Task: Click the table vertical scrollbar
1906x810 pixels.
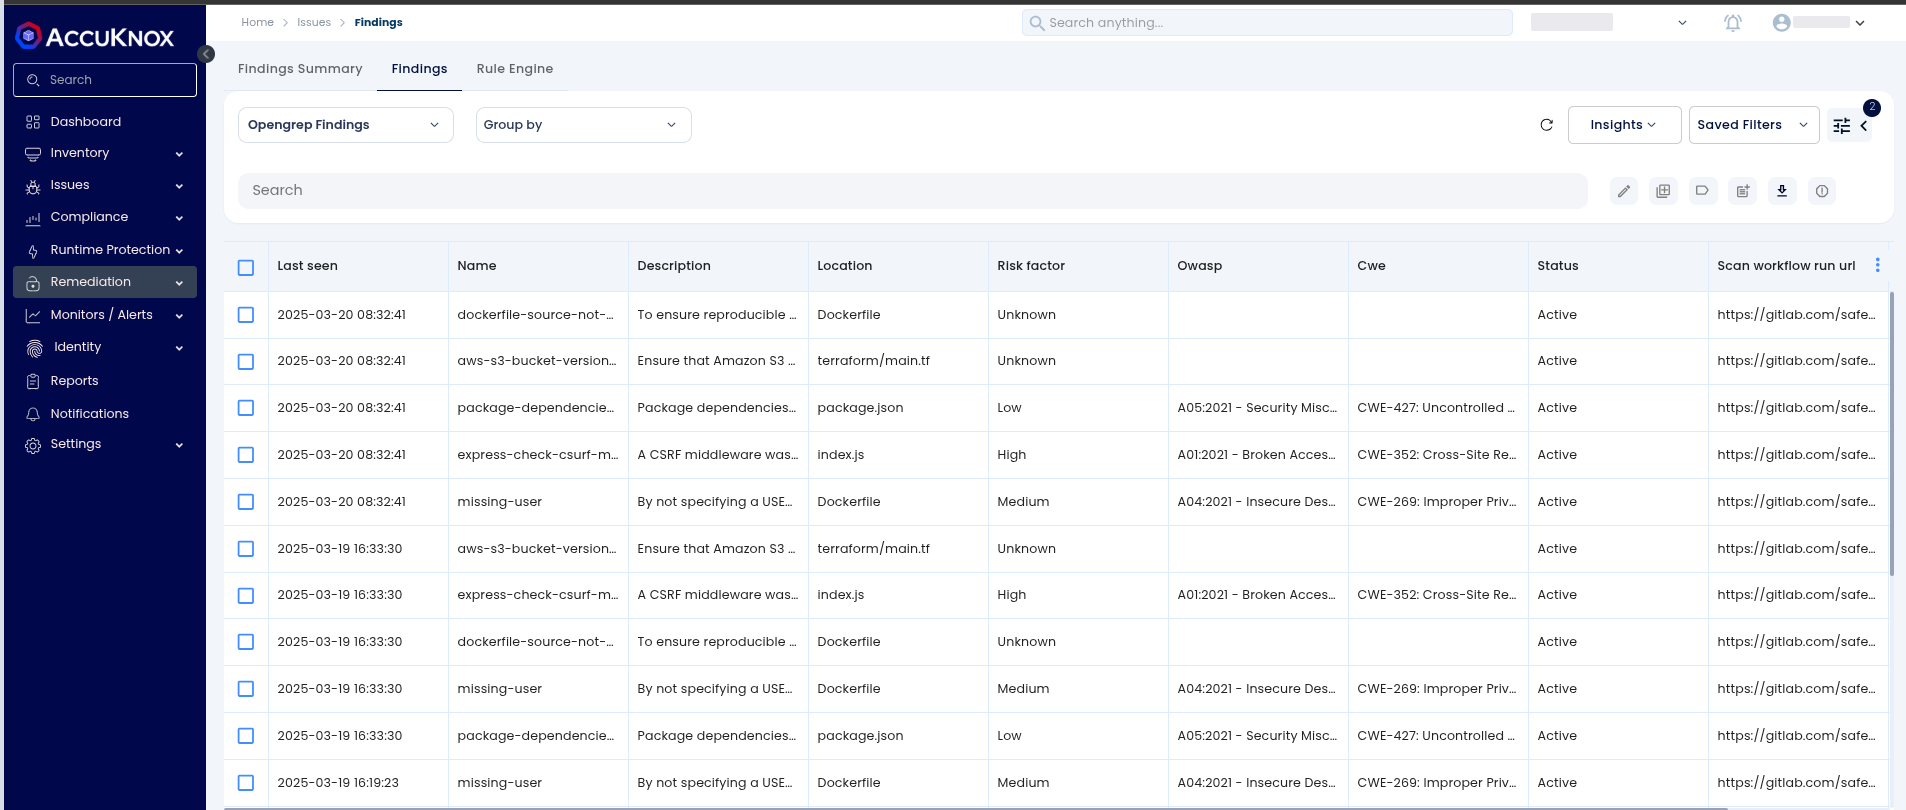Action: click(x=1891, y=433)
